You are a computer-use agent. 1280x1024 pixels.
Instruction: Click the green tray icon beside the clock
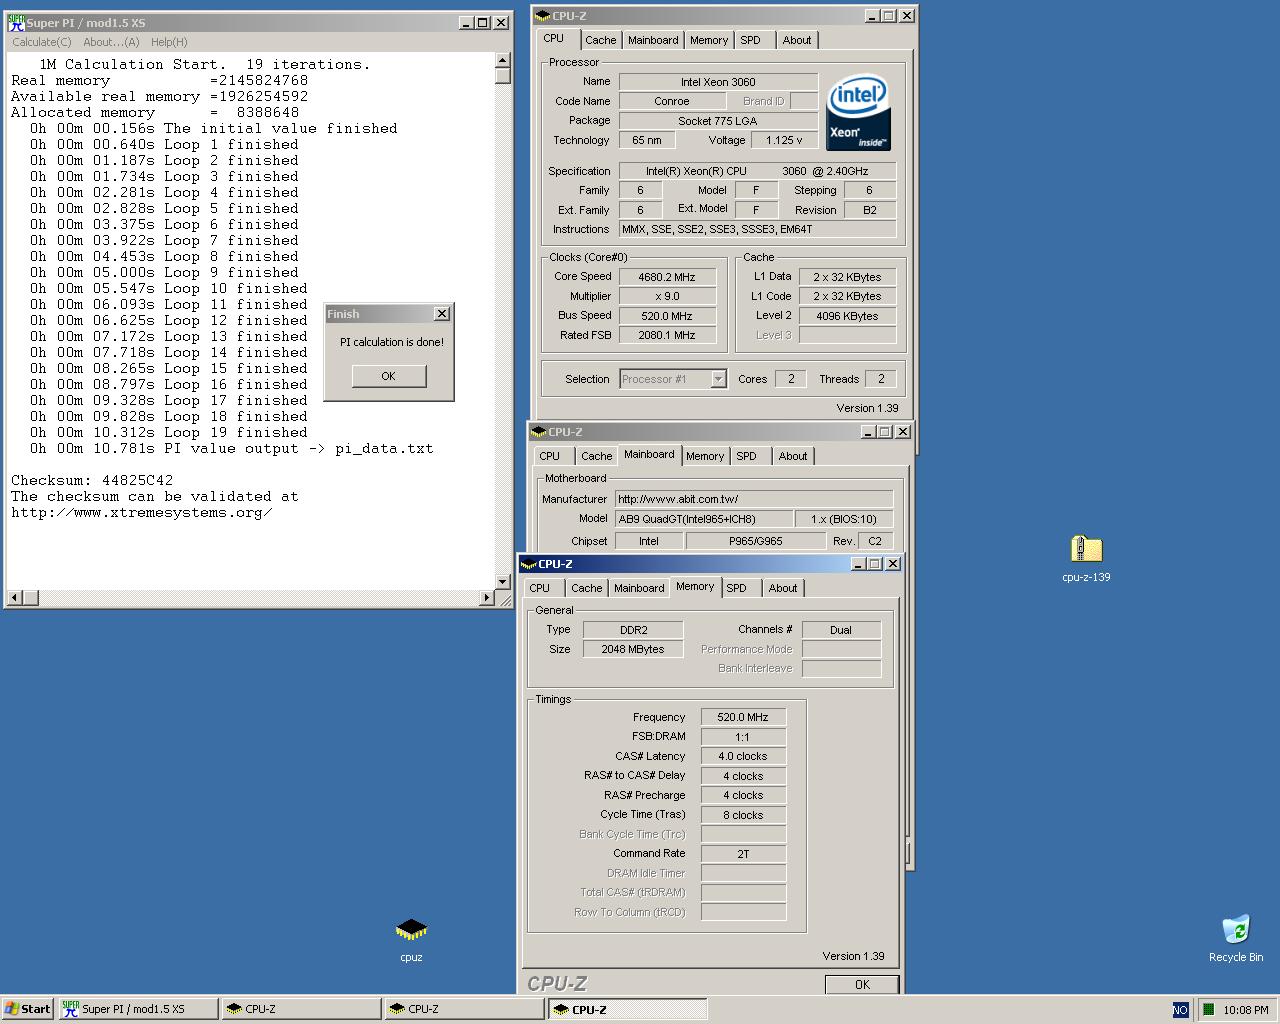coord(1208,1009)
